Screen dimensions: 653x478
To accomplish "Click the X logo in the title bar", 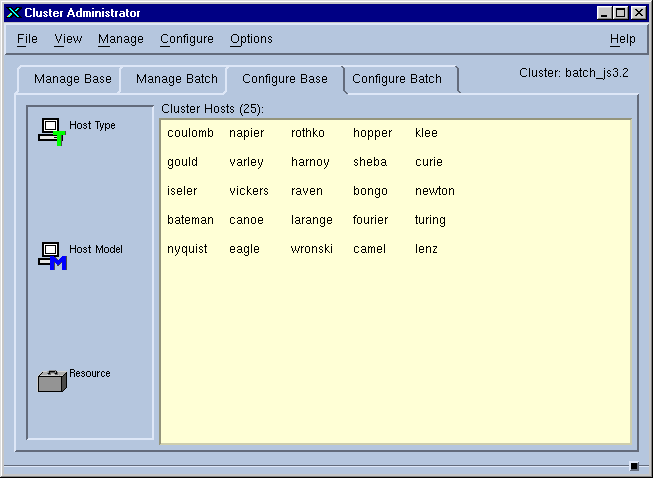I will pyautogui.click(x=13, y=13).
